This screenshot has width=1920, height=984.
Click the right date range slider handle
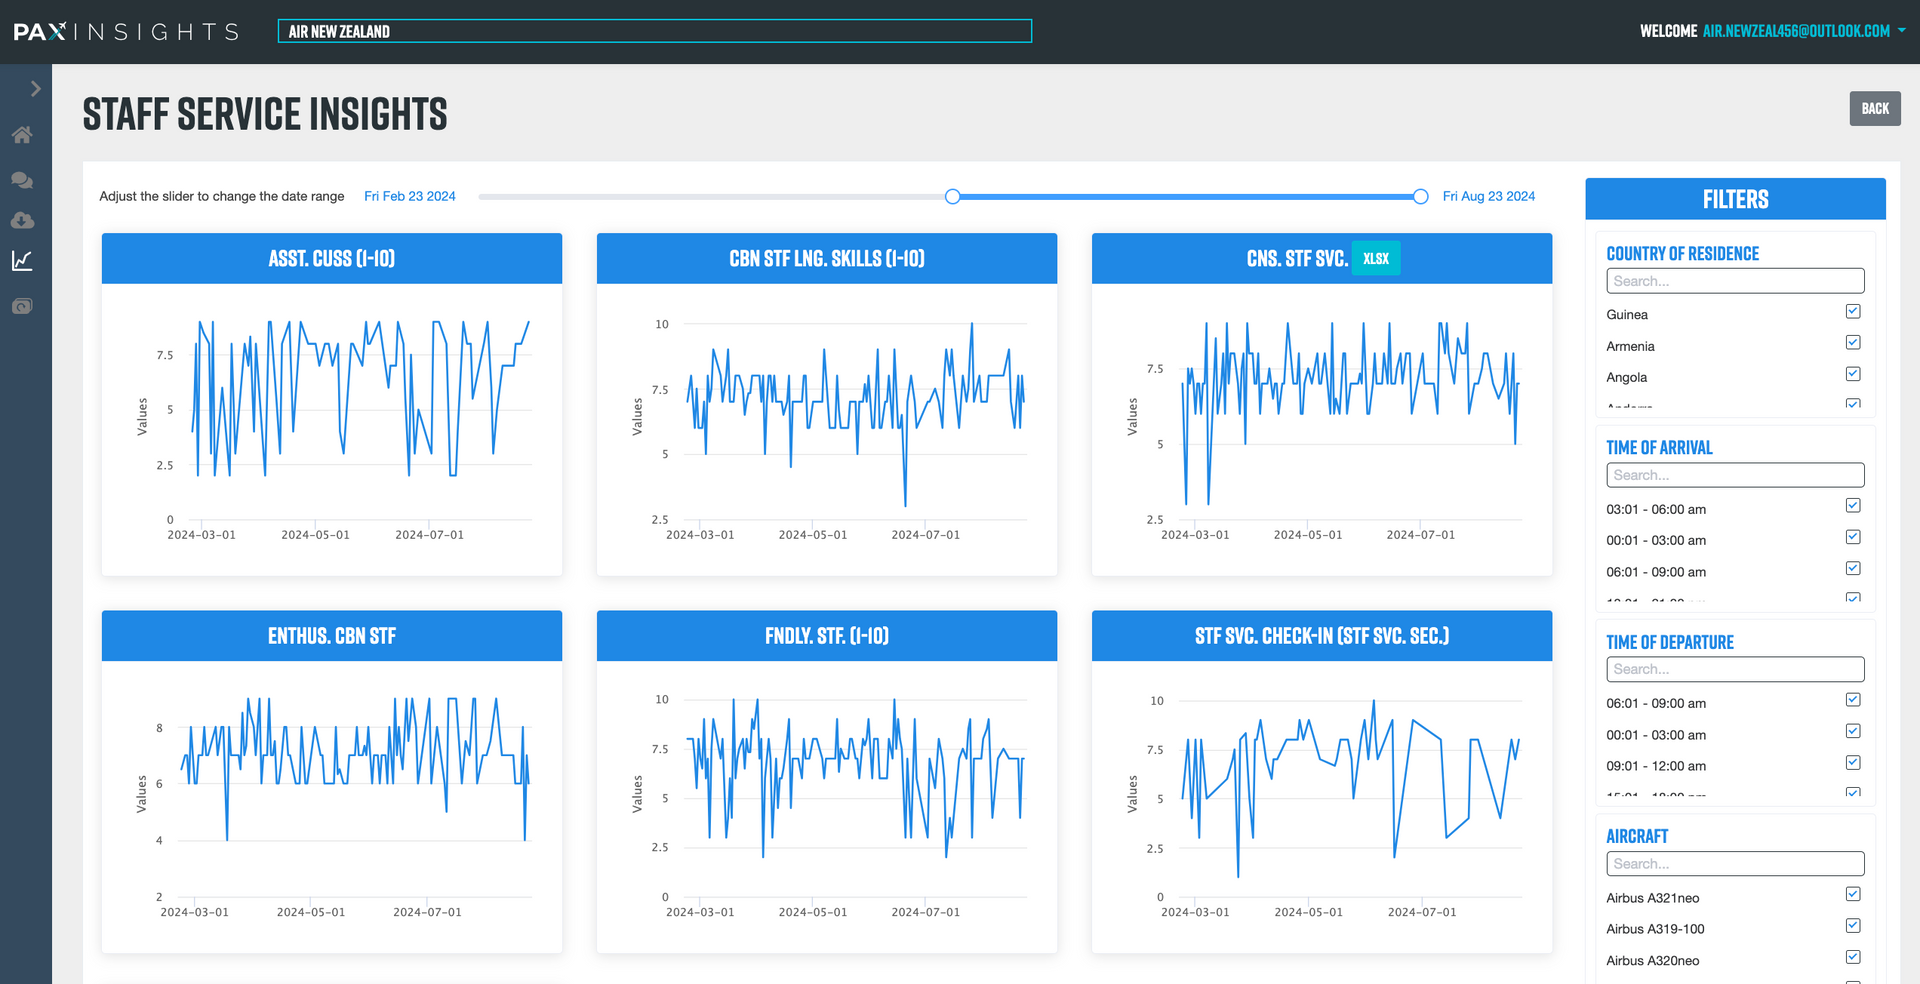[1420, 197]
